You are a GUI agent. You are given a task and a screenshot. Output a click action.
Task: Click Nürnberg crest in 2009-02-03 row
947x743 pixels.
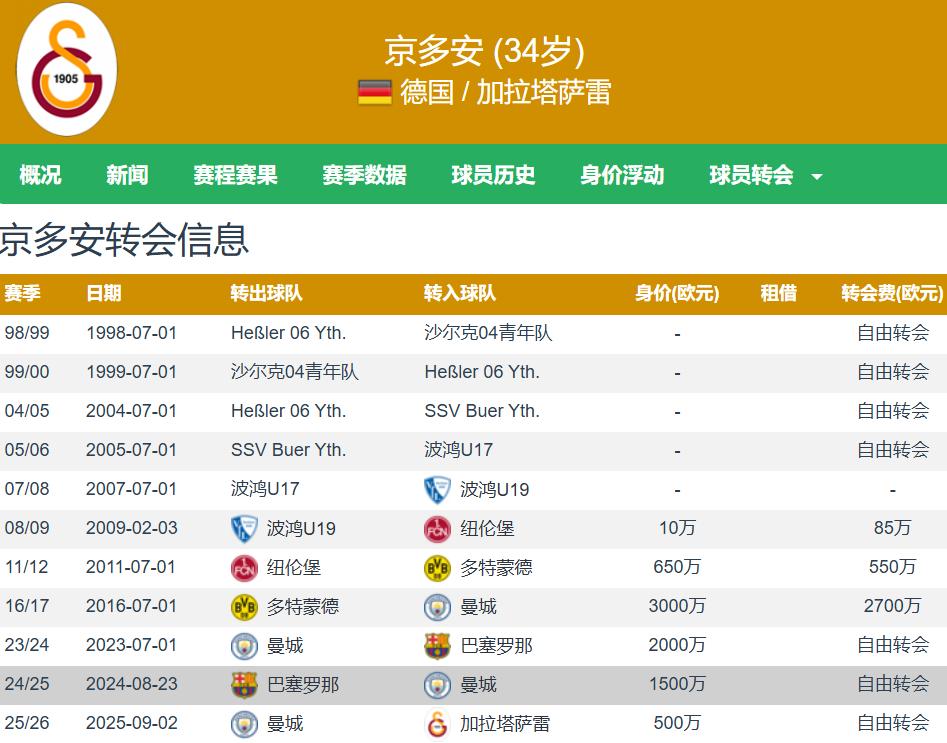(x=437, y=529)
